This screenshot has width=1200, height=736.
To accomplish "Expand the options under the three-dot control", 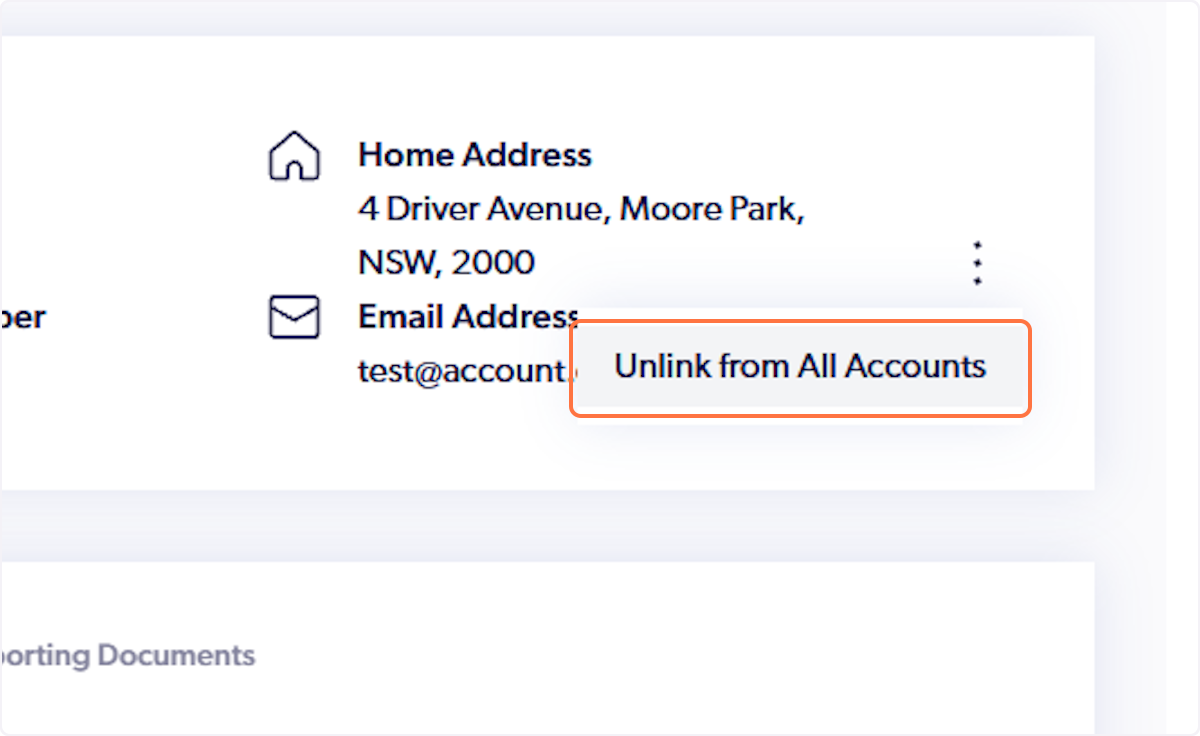I will click(977, 264).
